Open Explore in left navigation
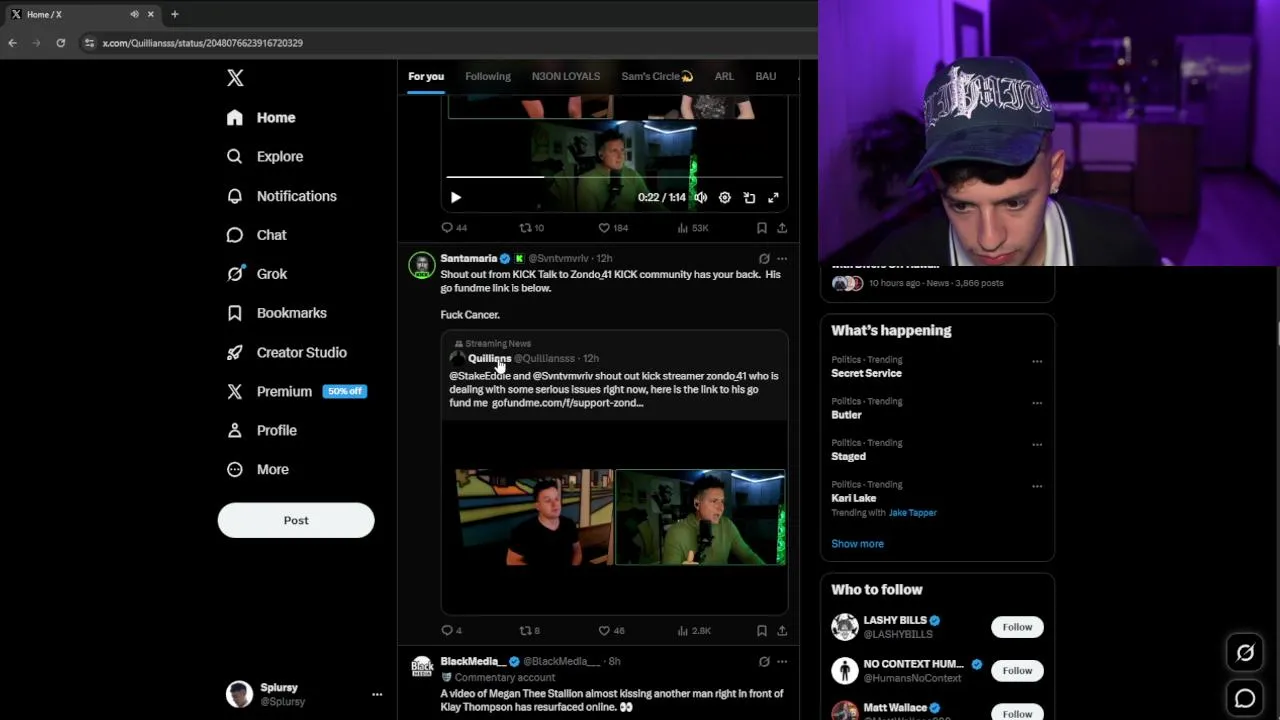Screen dimensions: 1280x720 265,156
